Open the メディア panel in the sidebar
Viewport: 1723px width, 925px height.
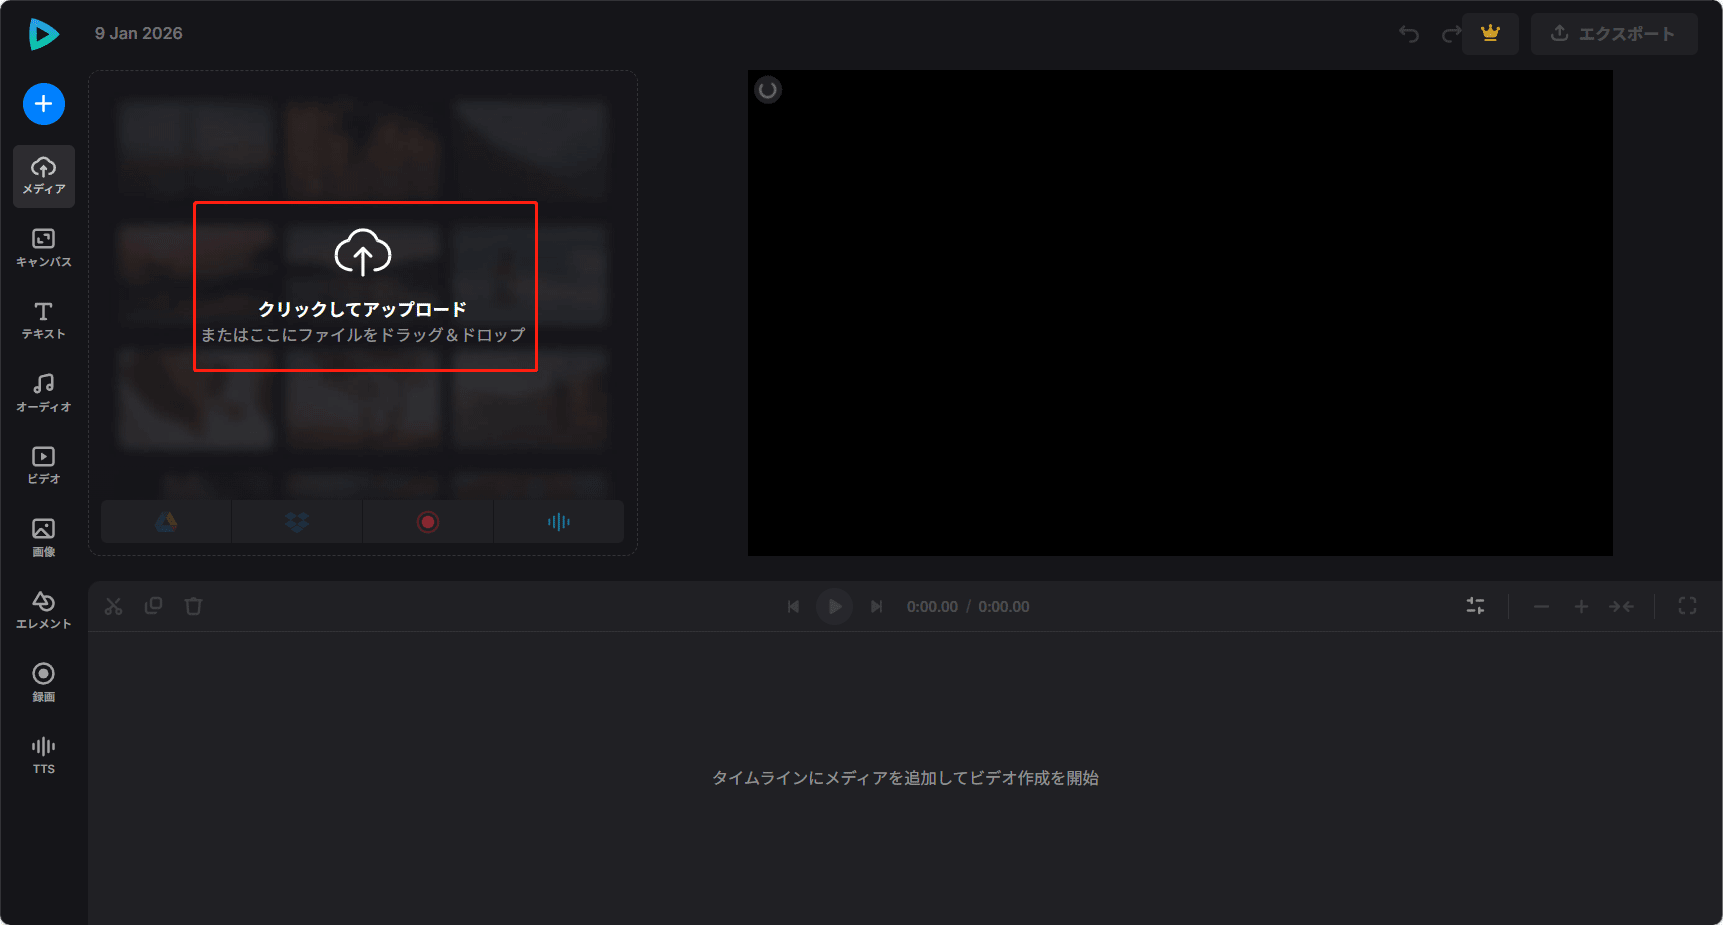(43, 176)
